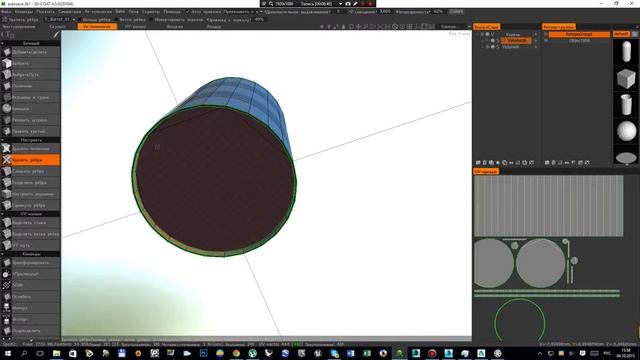The image size is (640, 360).
Task: Pick the Select/Path tool
Action: pos(30,75)
